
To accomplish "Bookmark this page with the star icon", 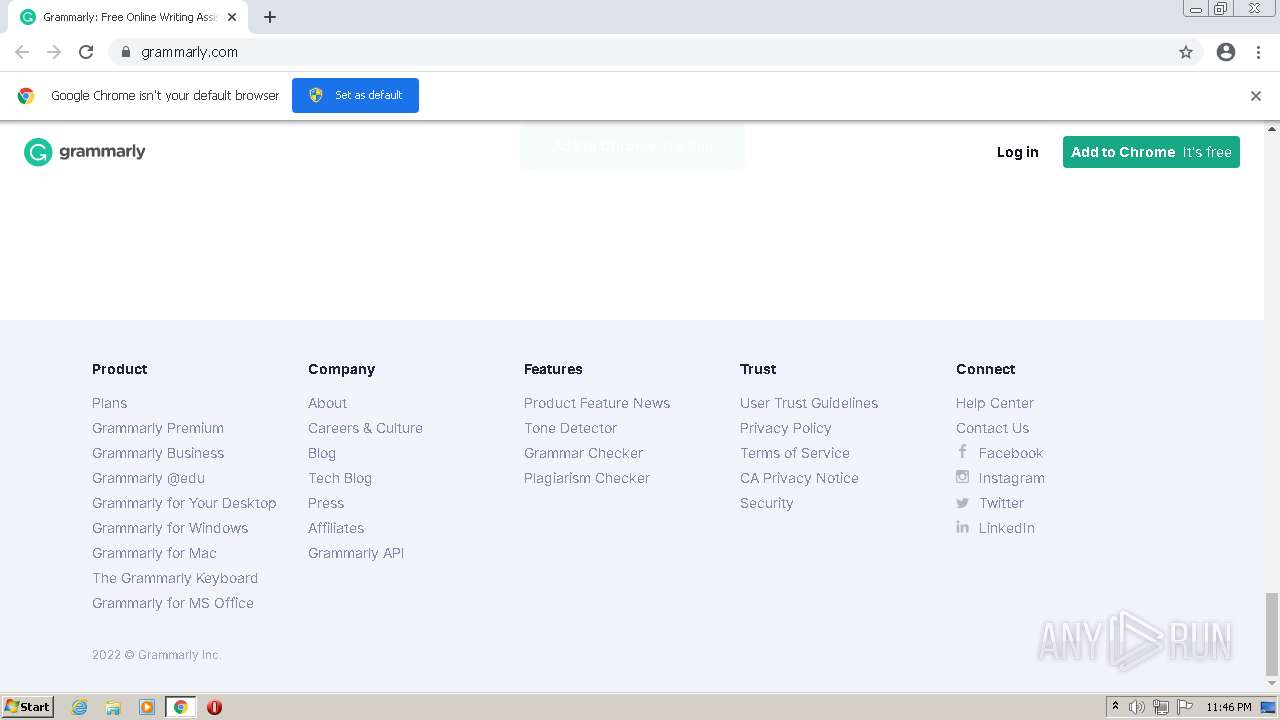I will click(1186, 52).
